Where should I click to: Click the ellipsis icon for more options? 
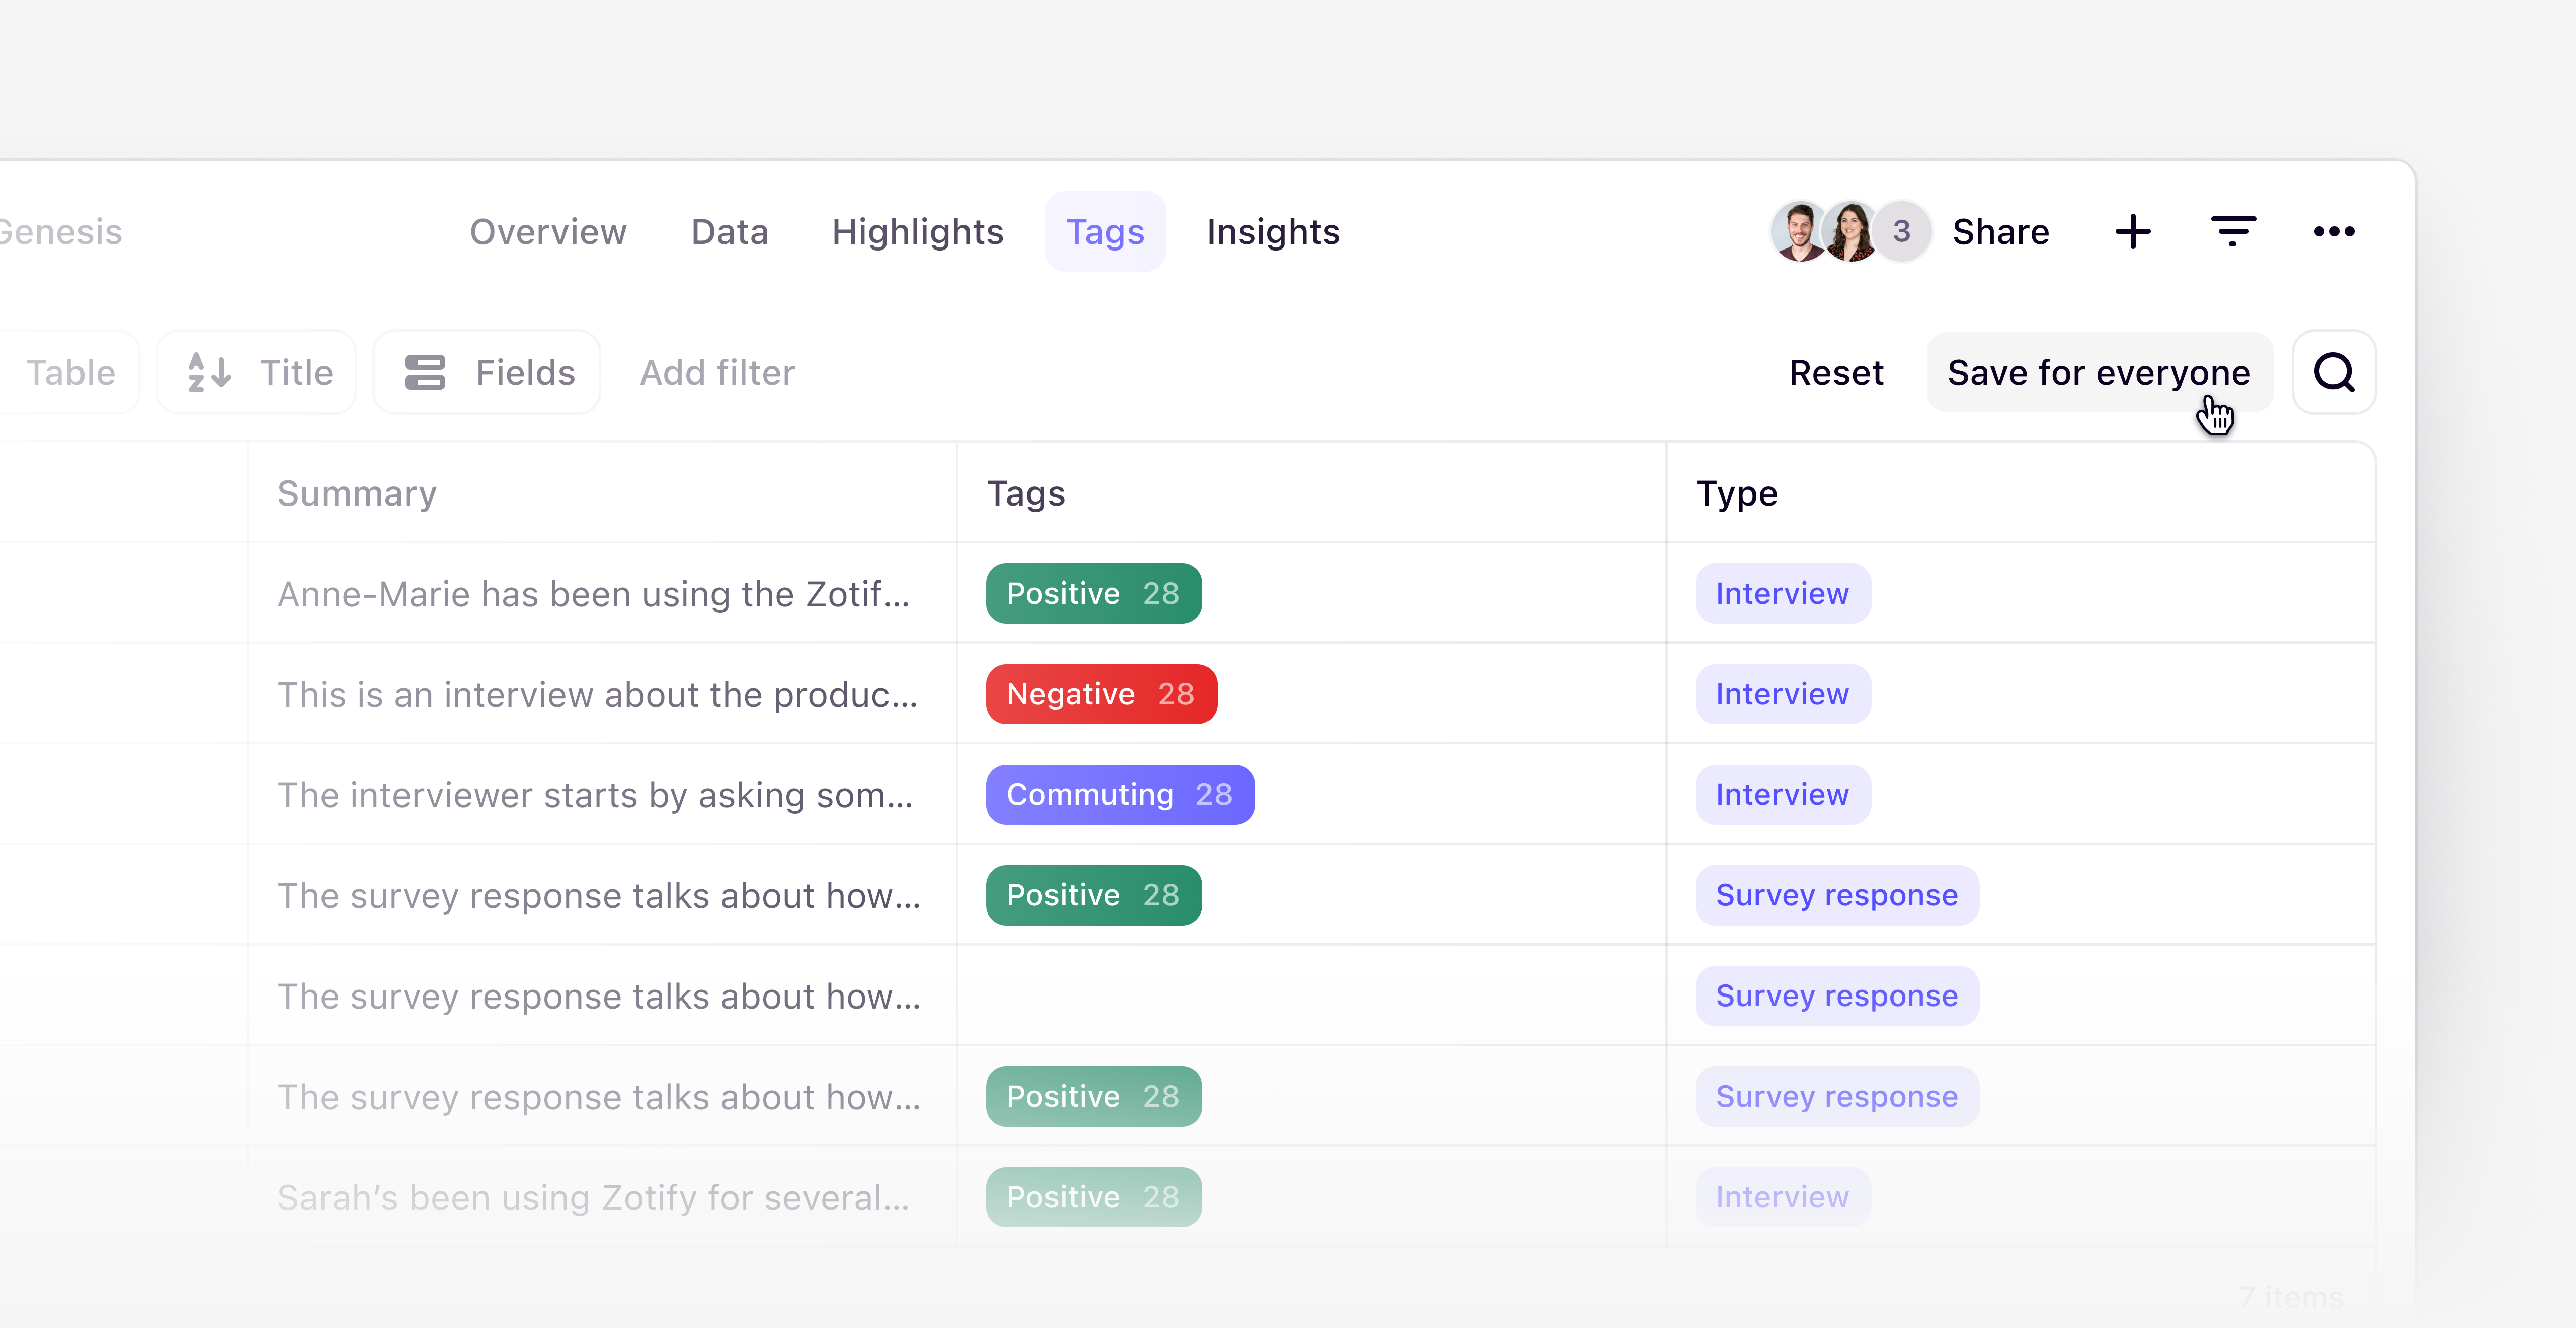[2335, 231]
